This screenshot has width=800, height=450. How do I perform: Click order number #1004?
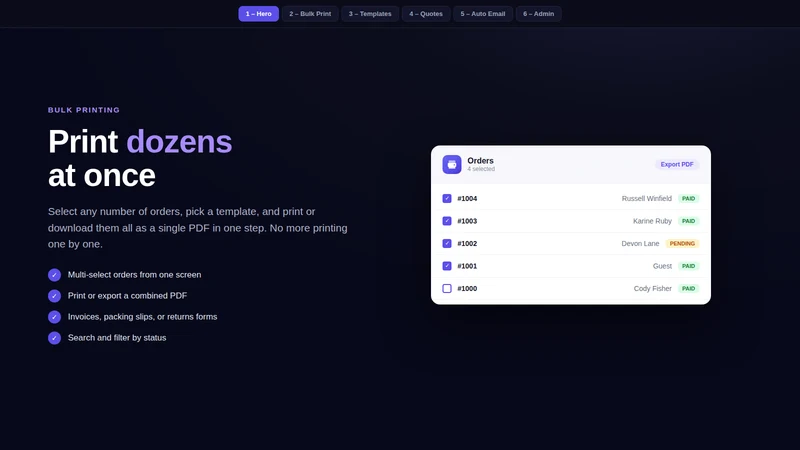coord(467,198)
